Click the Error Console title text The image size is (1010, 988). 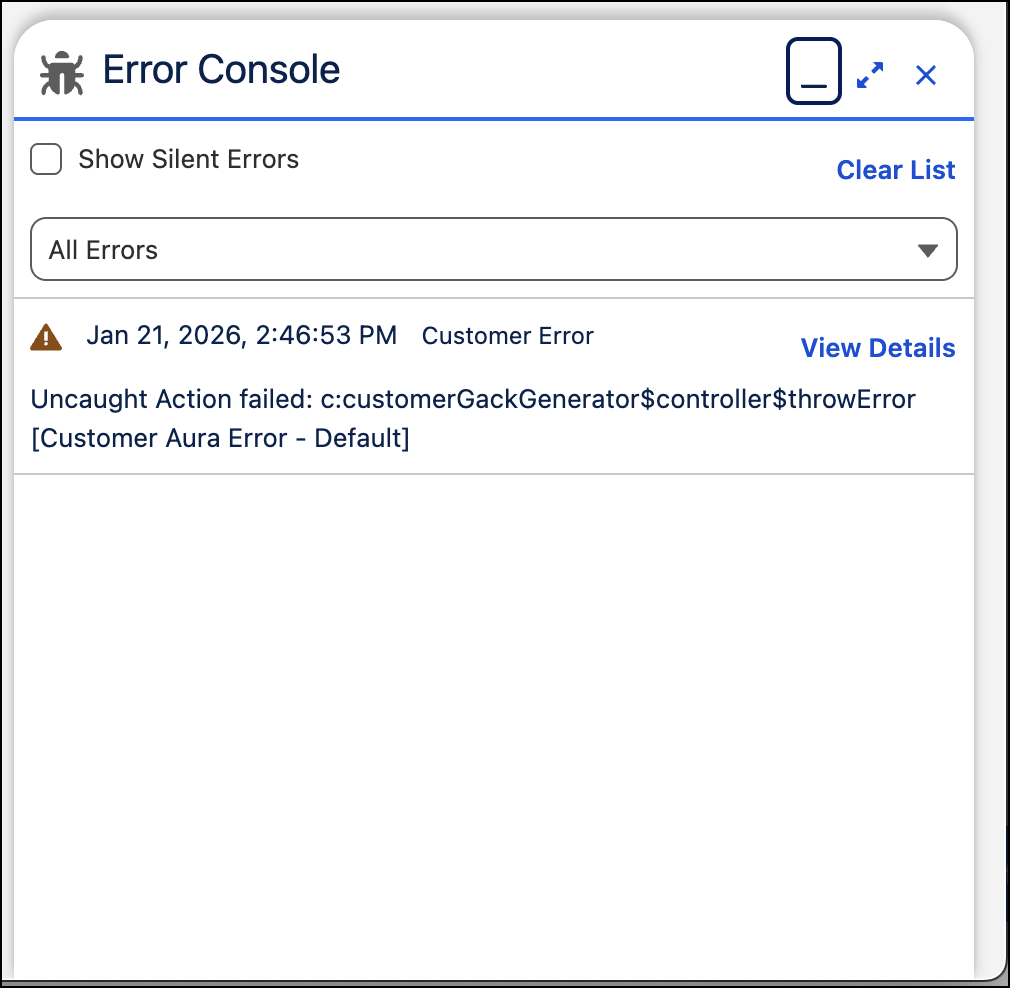click(x=221, y=70)
